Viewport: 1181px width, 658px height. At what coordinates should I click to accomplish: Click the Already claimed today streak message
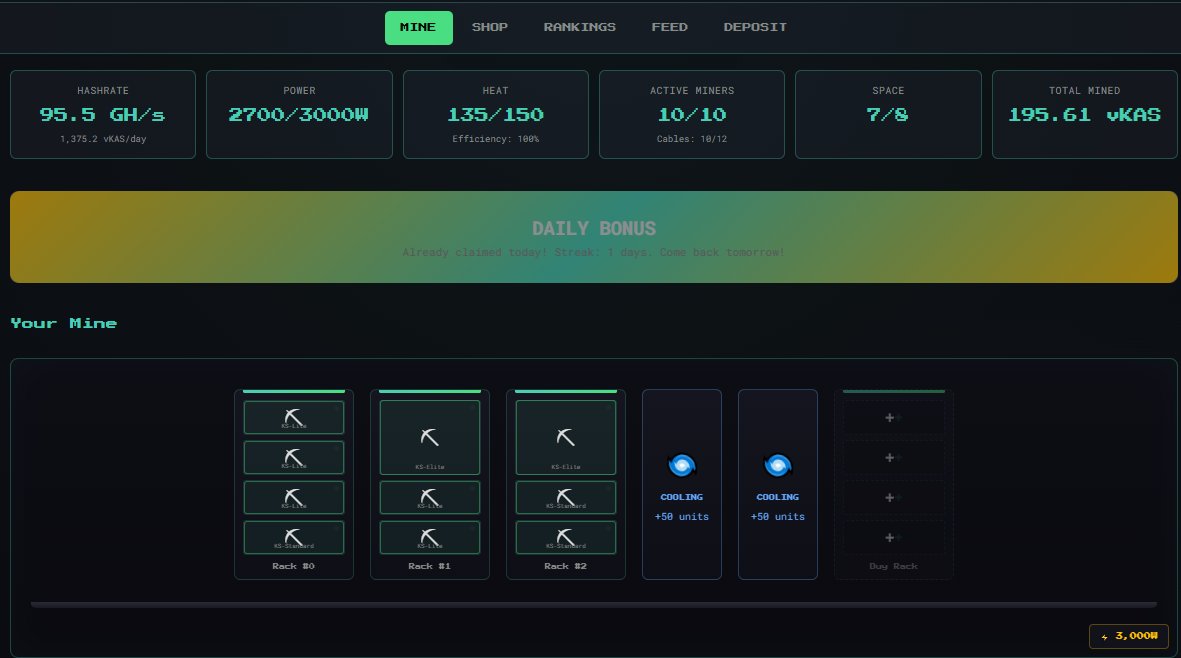[x=594, y=252]
